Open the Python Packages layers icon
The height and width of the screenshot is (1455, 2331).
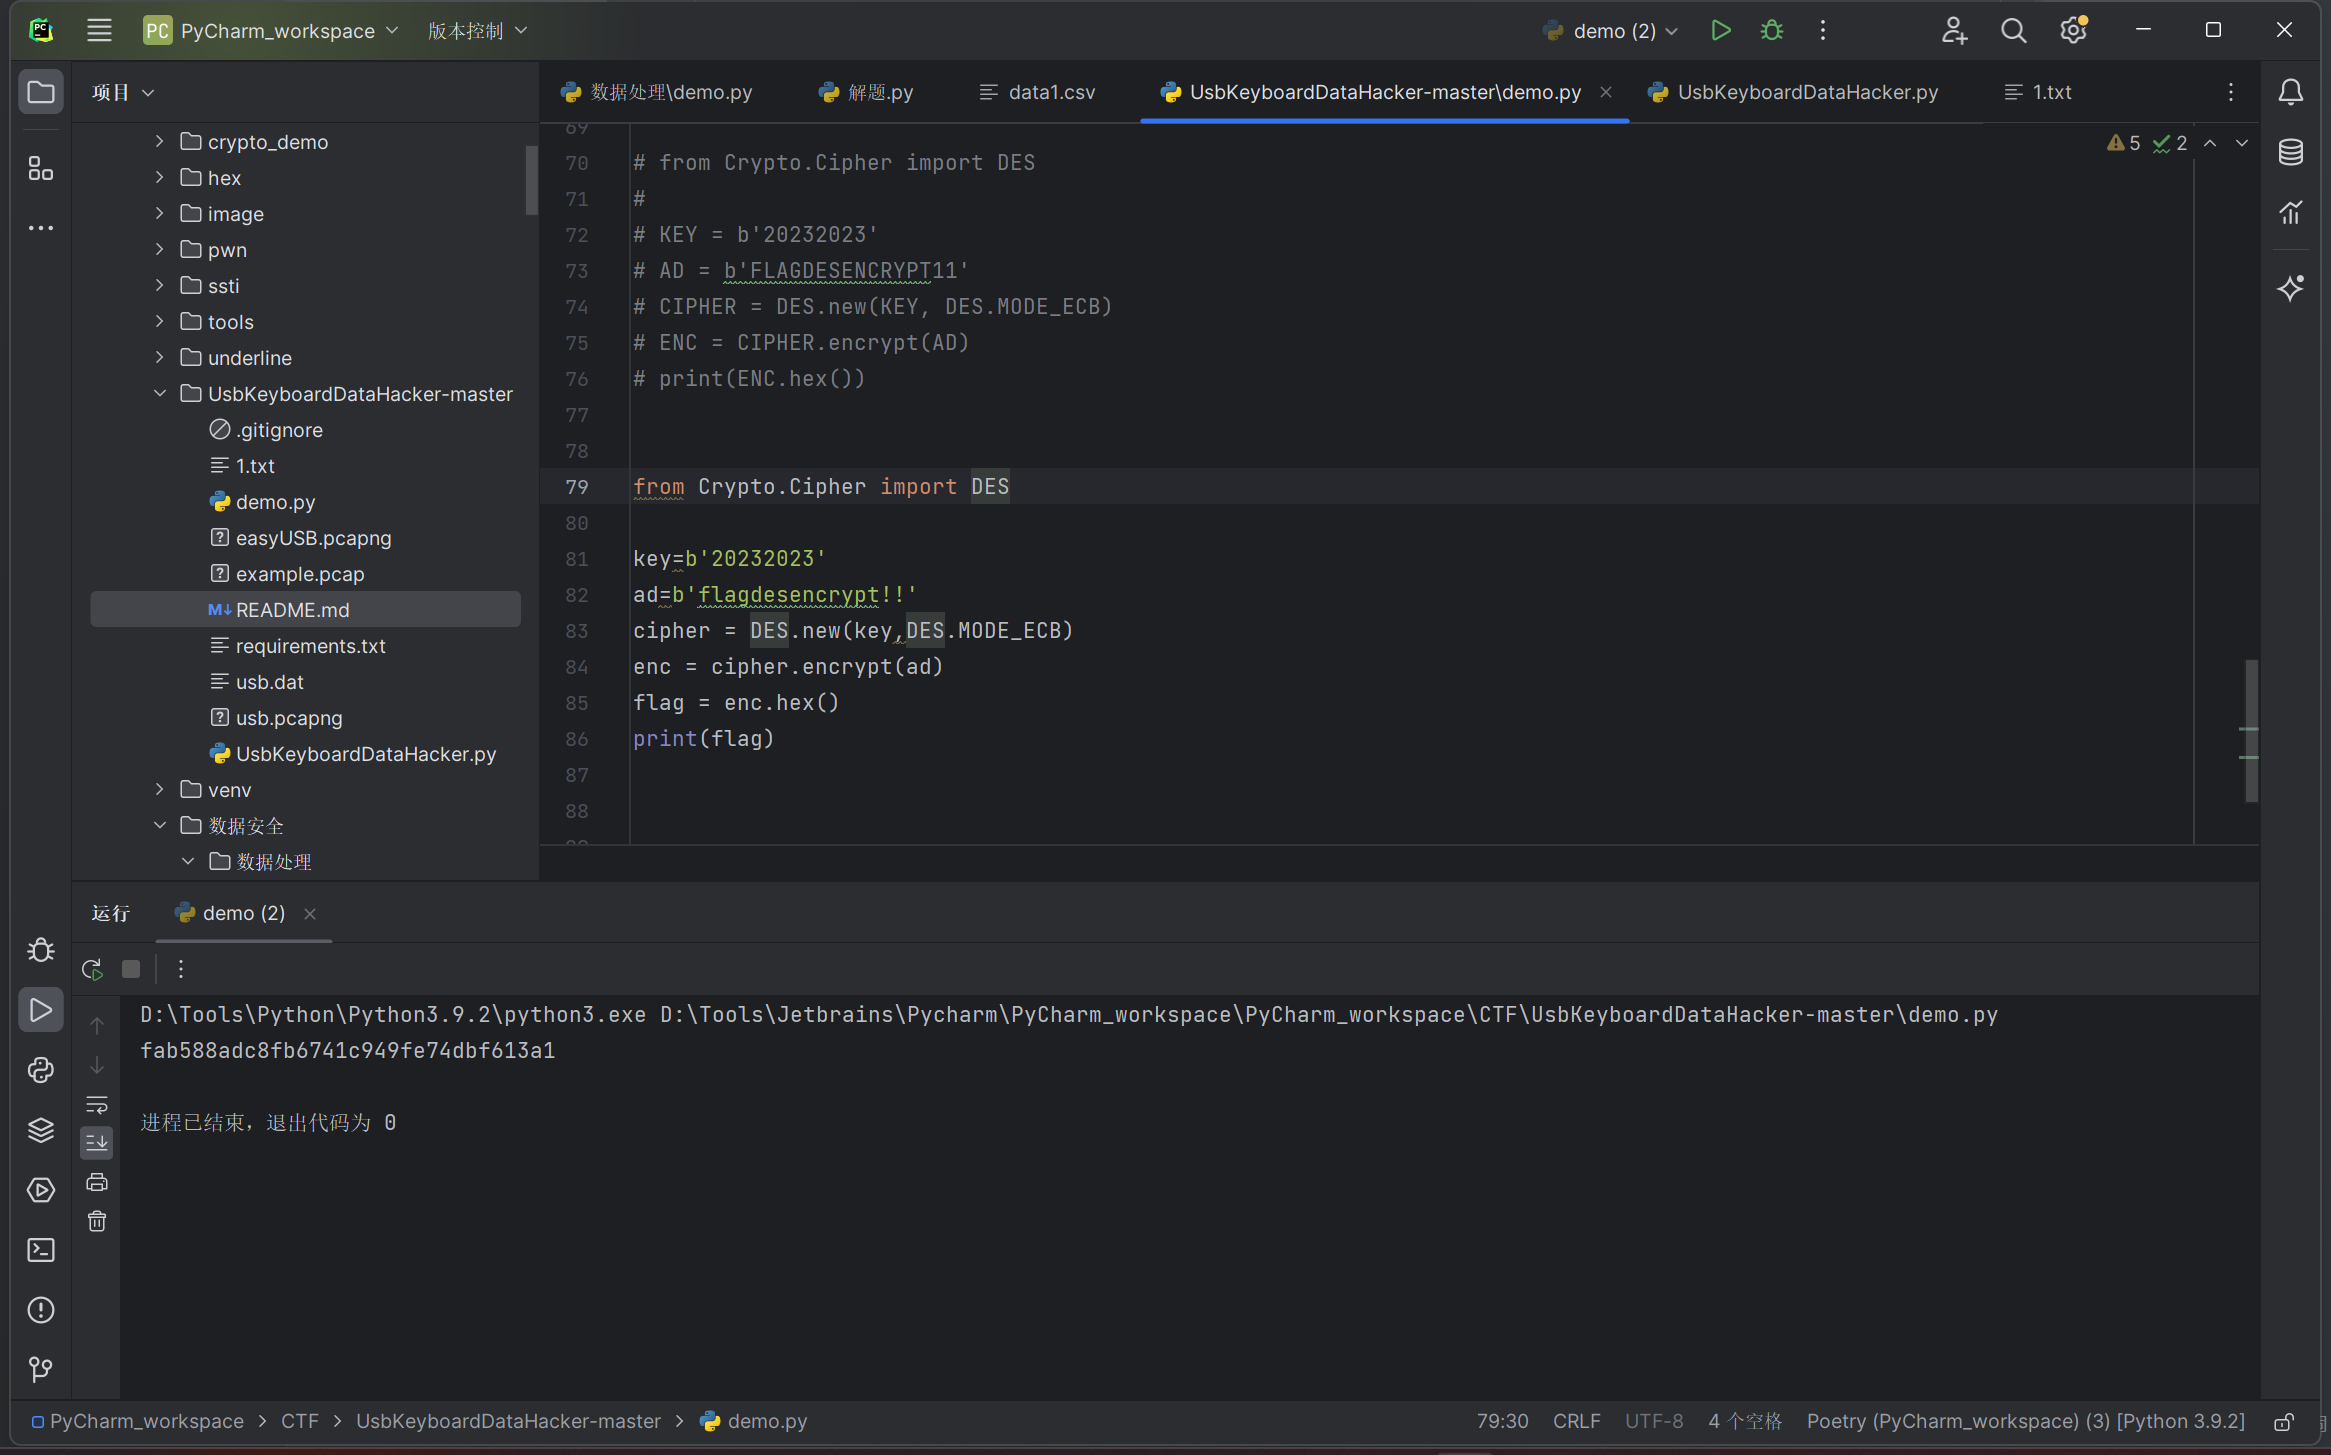click(41, 1129)
